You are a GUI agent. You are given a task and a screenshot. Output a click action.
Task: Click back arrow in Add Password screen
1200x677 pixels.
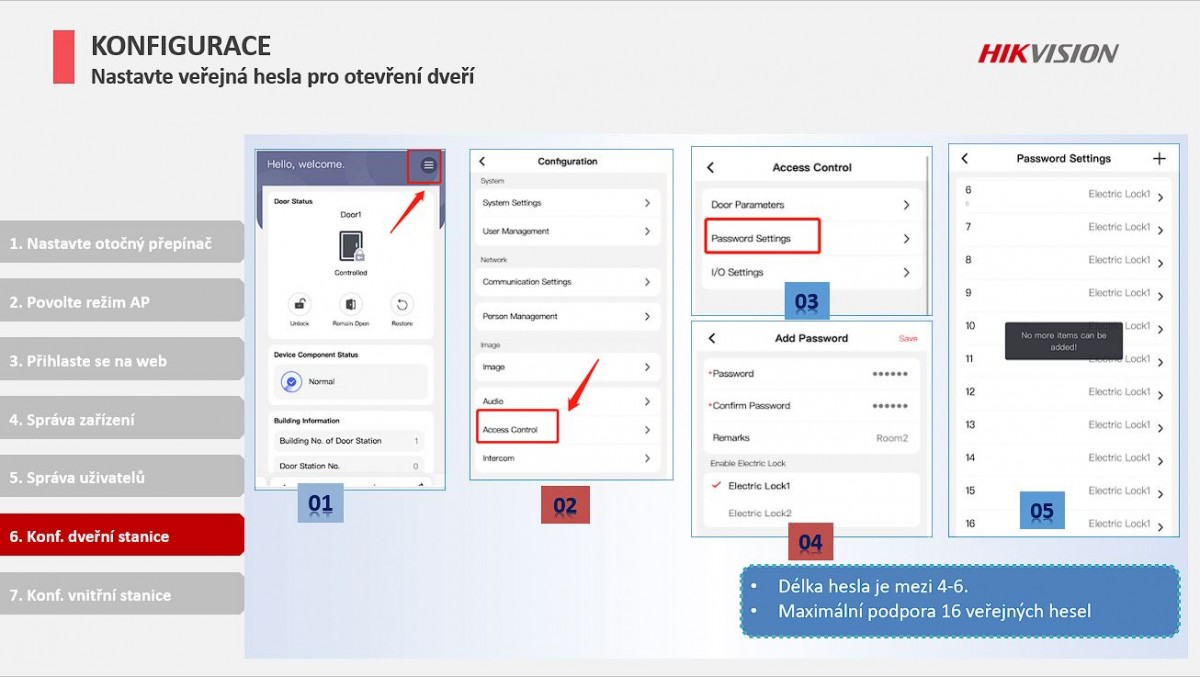pyautogui.click(x=711, y=339)
